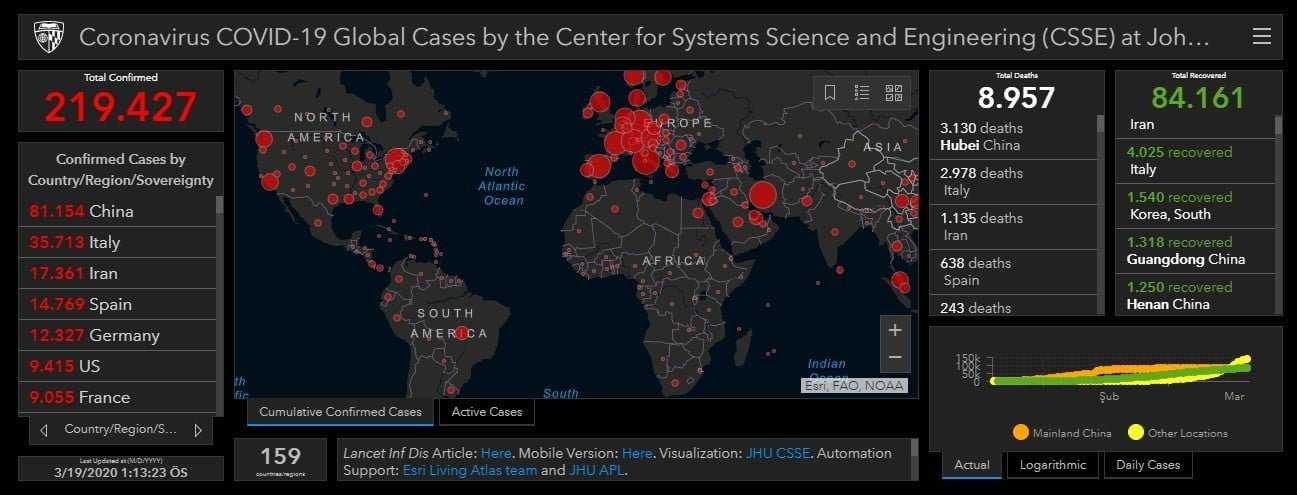Image resolution: width=1297 pixels, height=495 pixels.
Task: Select 17.361 Iran in country list
Action: pos(116,273)
